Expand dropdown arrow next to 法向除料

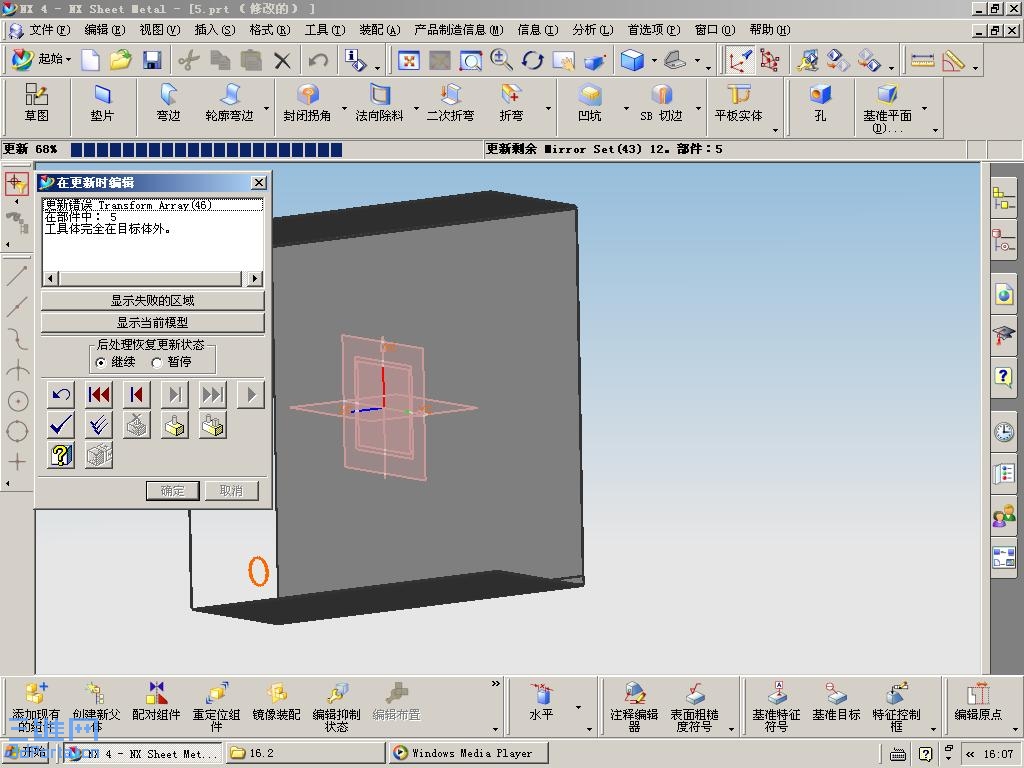click(x=416, y=108)
